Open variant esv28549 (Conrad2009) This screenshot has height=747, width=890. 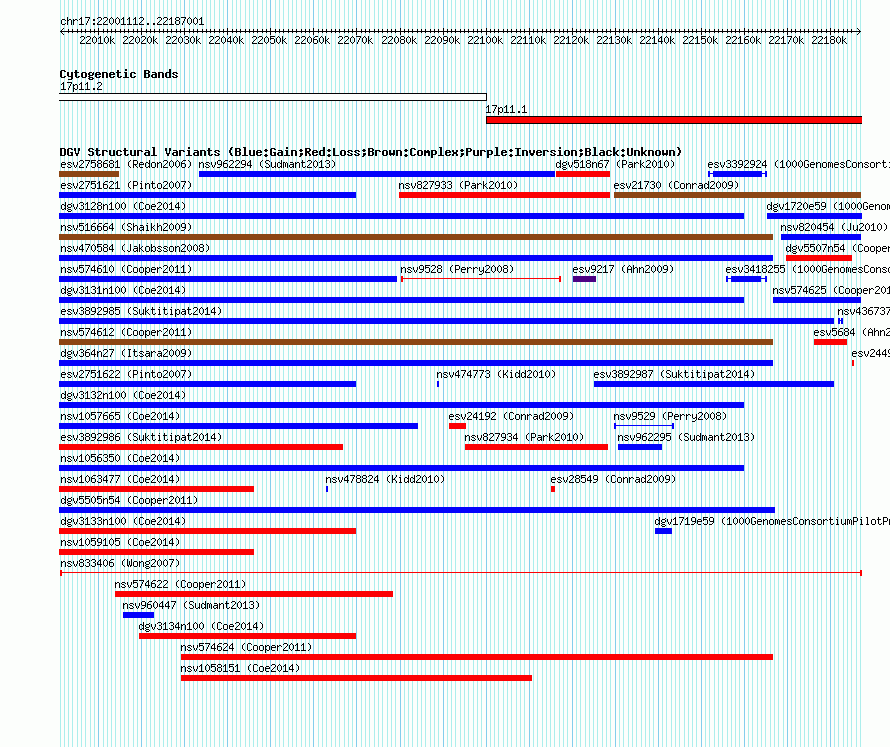(x=613, y=480)
